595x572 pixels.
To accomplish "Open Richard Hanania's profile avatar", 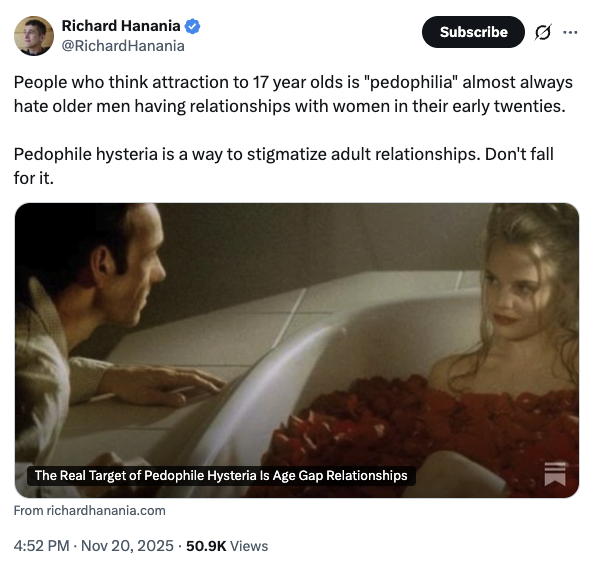I will click(x=34, y=36).
